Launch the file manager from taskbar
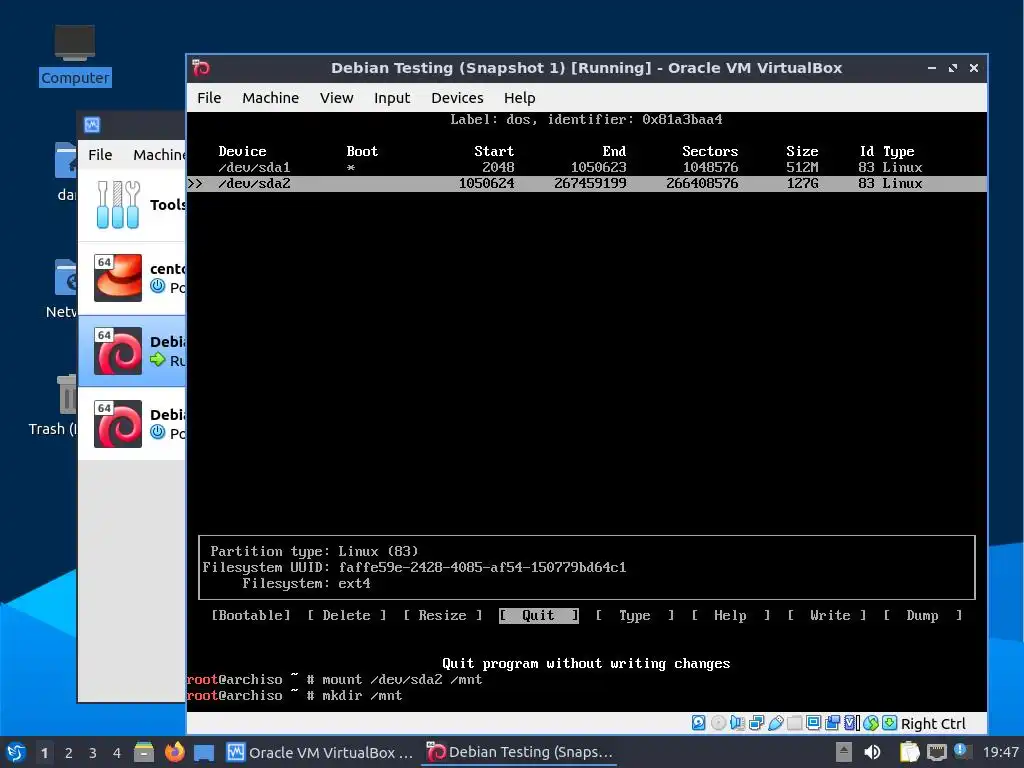The image size is (1024, 768). (144, 752)
